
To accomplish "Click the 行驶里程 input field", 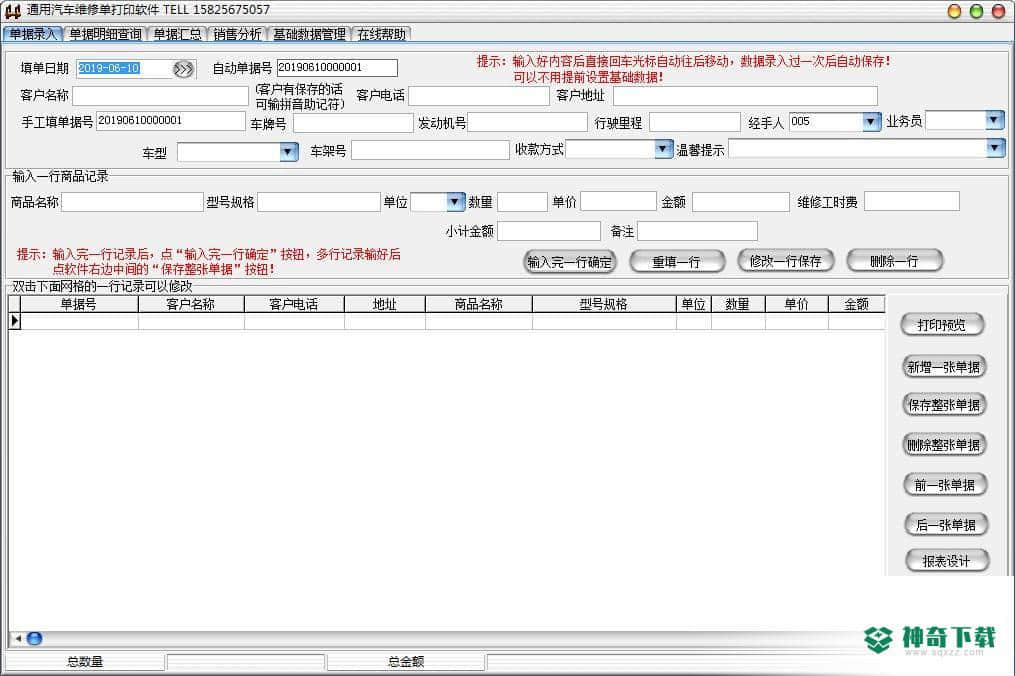I will click(x=695, y=122).
